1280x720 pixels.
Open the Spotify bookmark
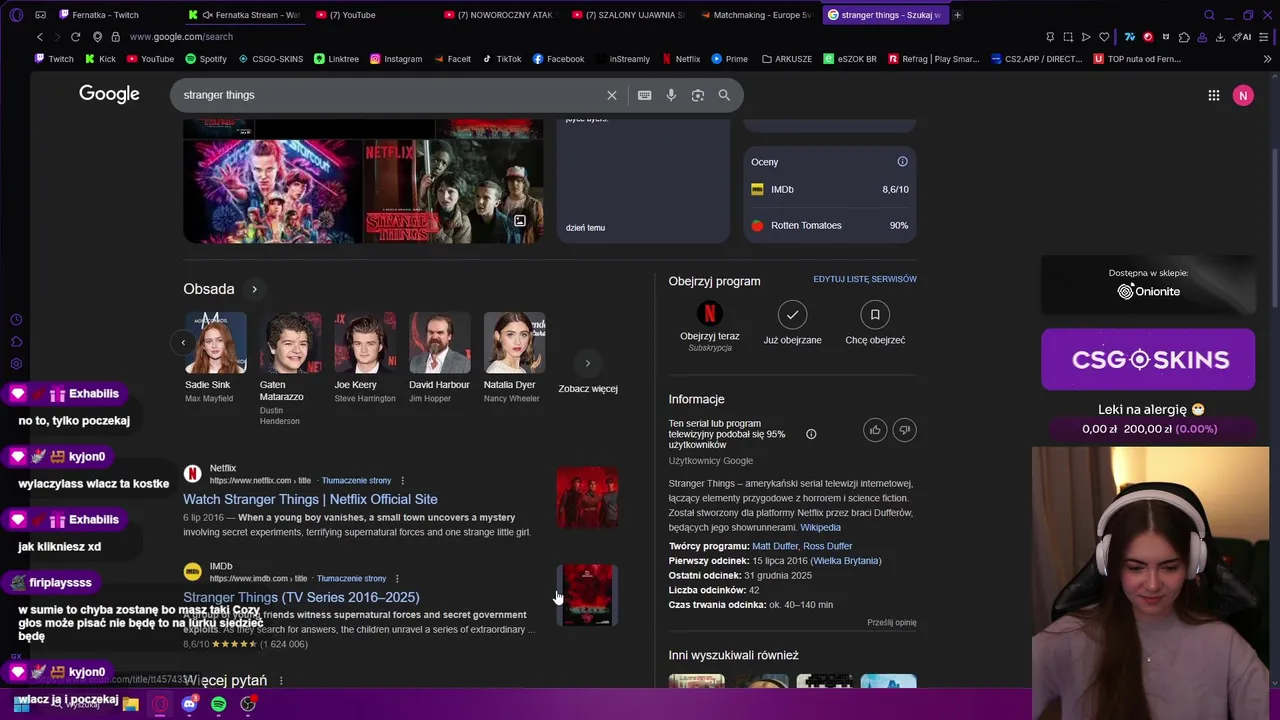tap(206, 59)
